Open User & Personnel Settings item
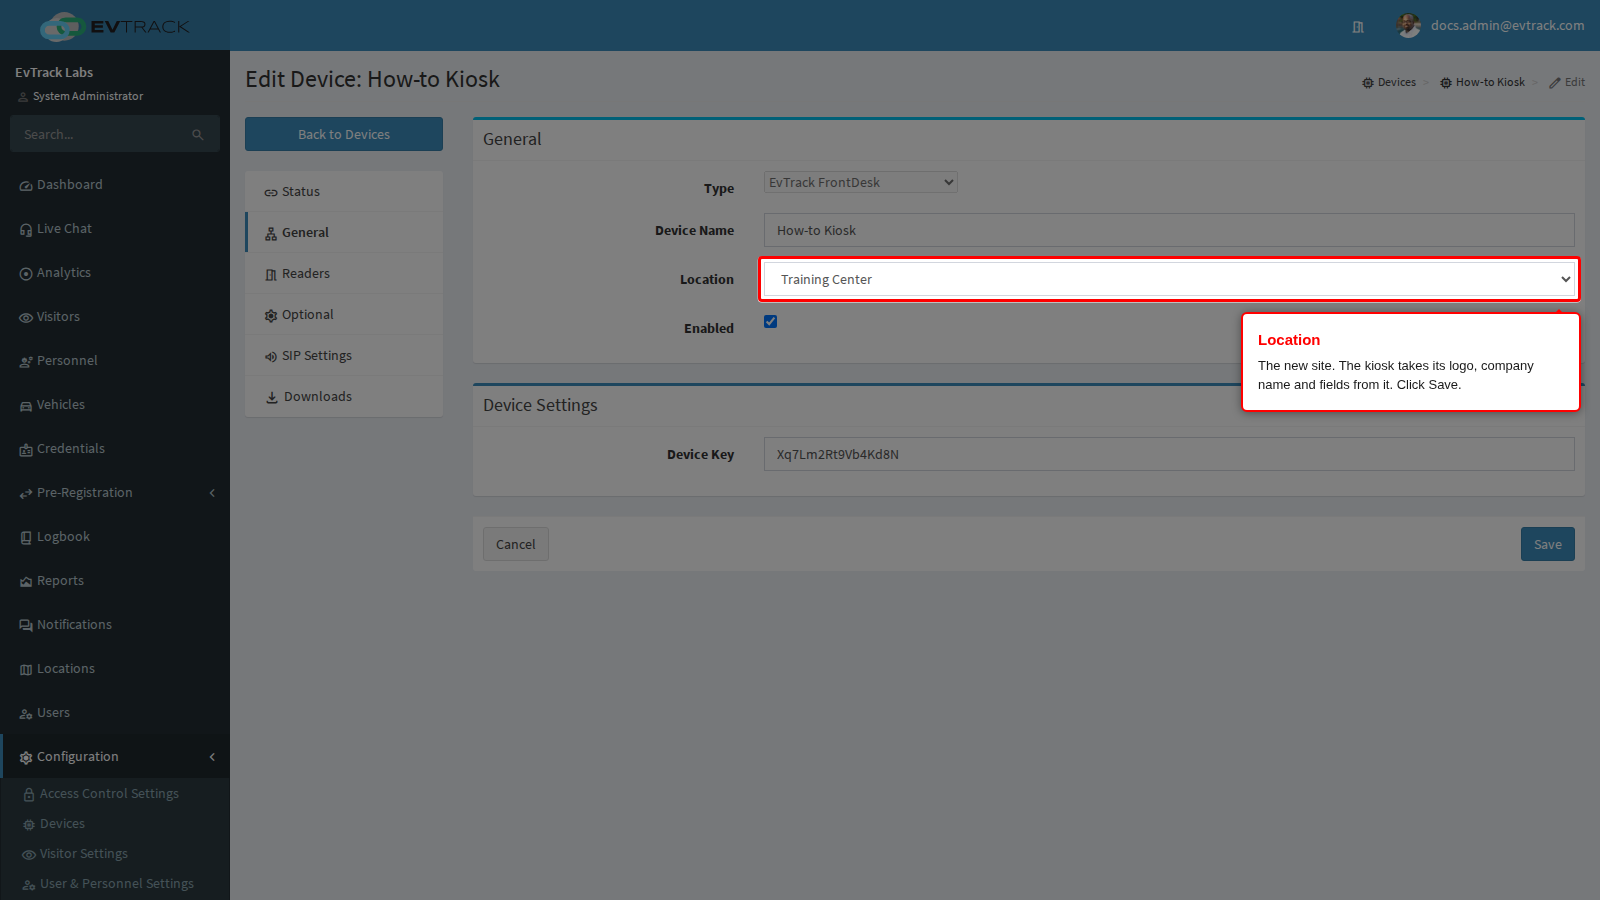This screenshot has height=900, width=1600. point(116,884)
